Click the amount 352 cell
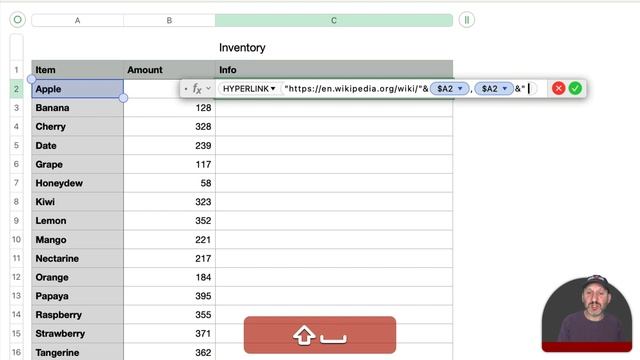Screen dimensions: 640x360 tap(169, 220)
